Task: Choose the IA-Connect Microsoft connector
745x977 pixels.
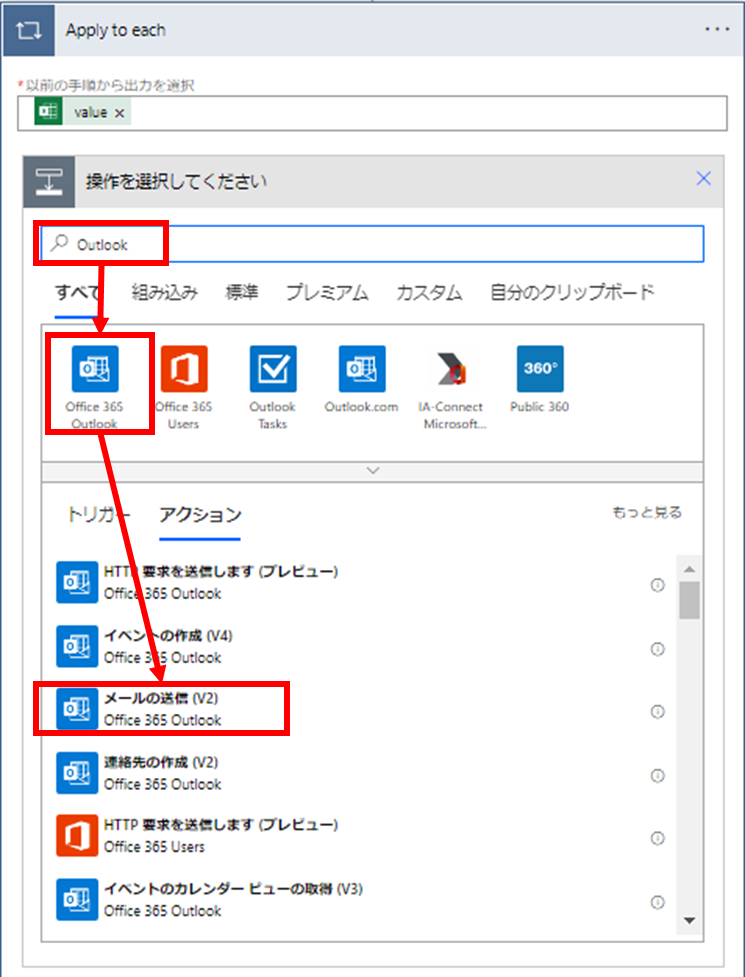Action: pos(452,387)
